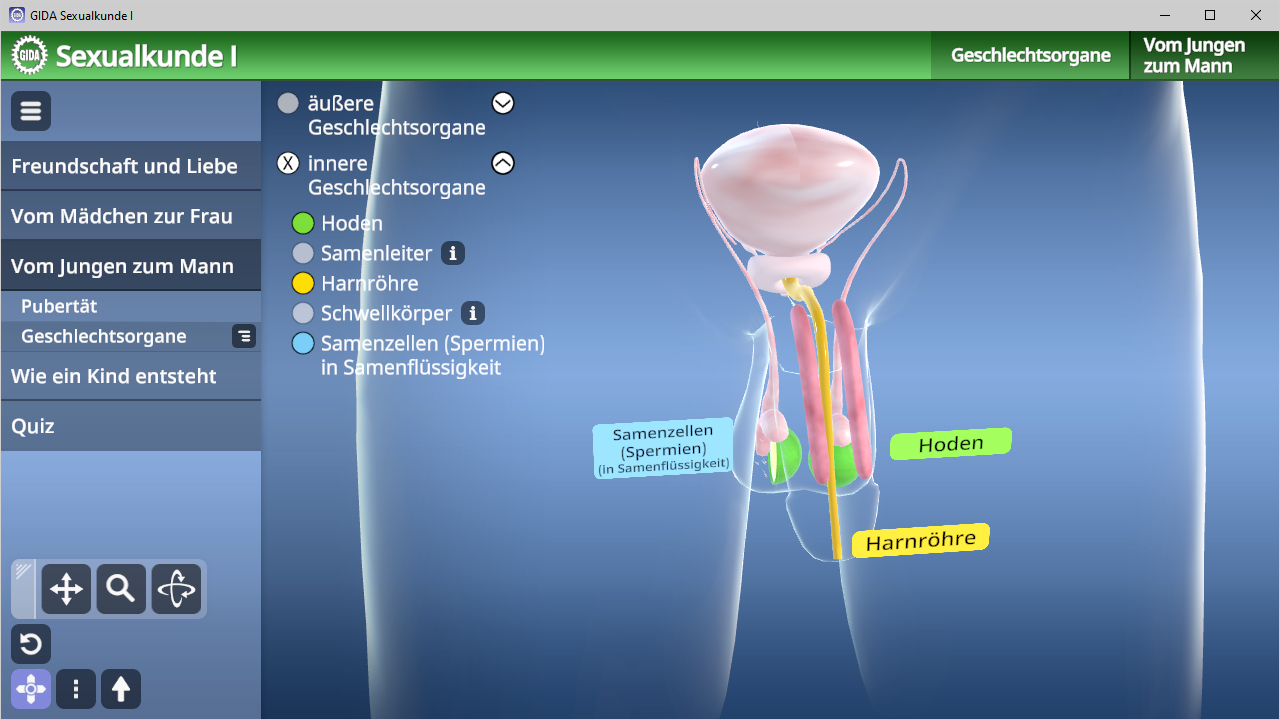Viewport: 1280px width, 720px height.
Task: Maximize the GIDA Sexualkunde window
Action: 1210,15
